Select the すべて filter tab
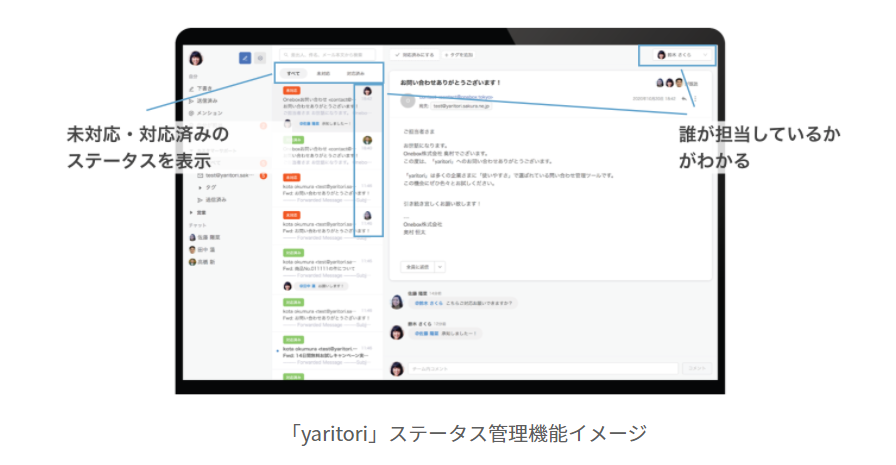 (293, 74)
